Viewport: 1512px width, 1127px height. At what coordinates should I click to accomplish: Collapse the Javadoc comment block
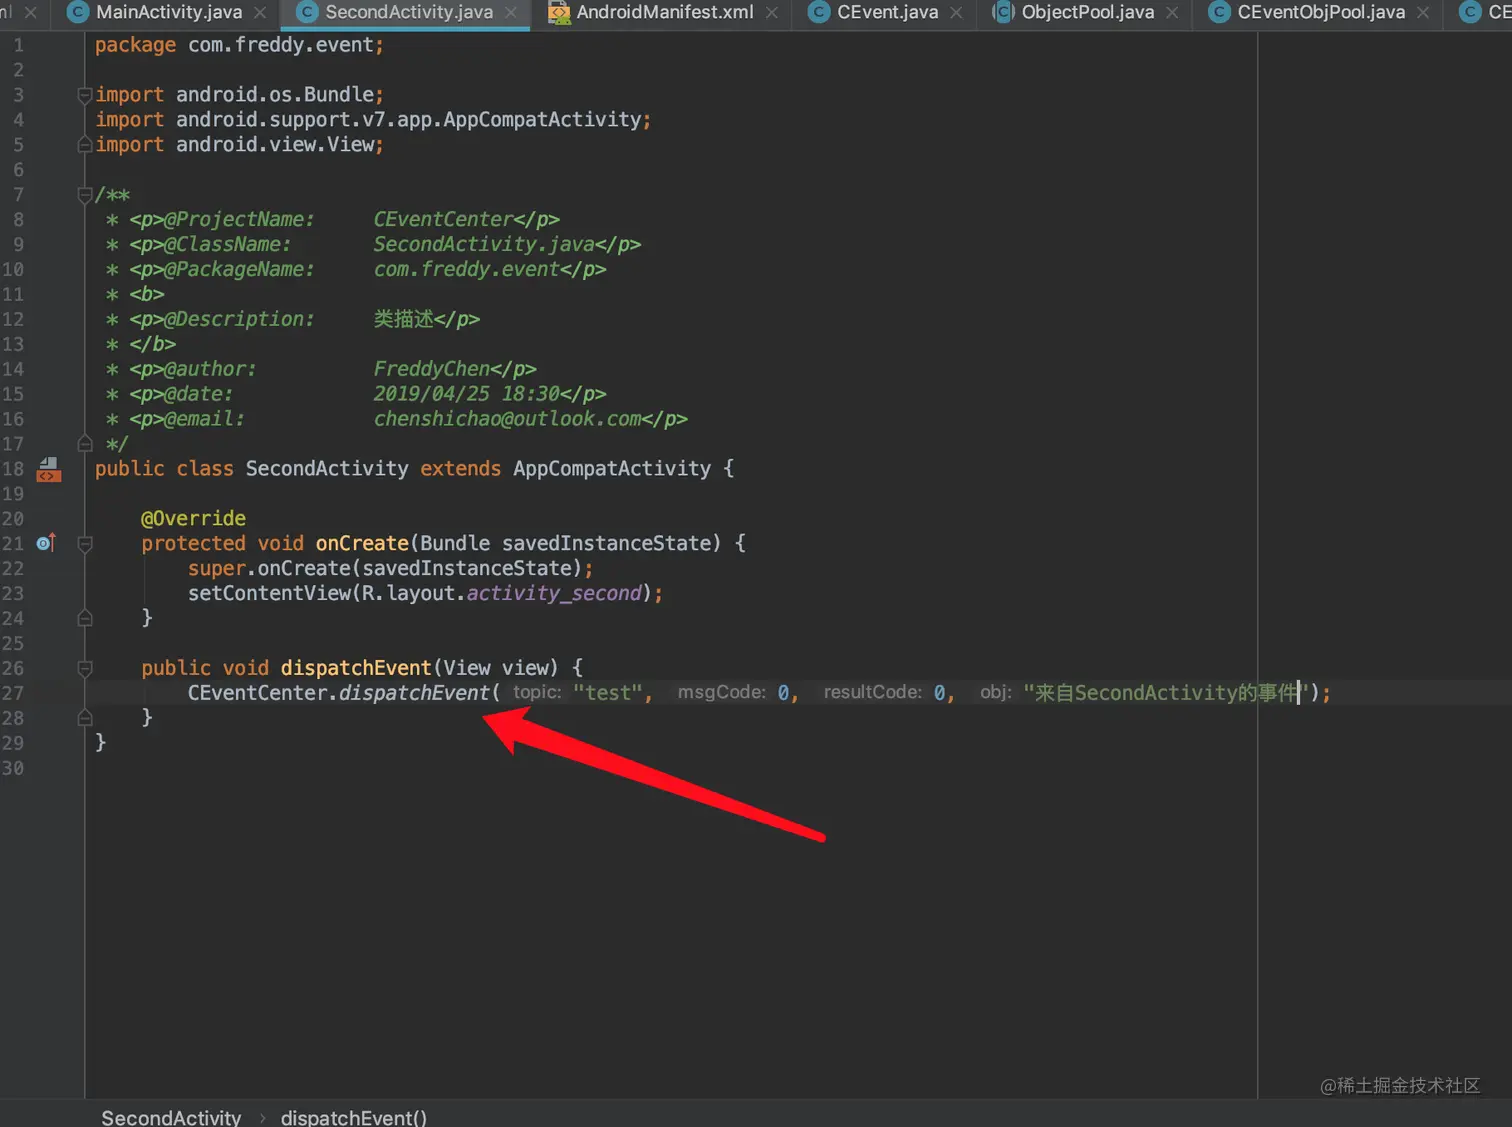point(85,195)
